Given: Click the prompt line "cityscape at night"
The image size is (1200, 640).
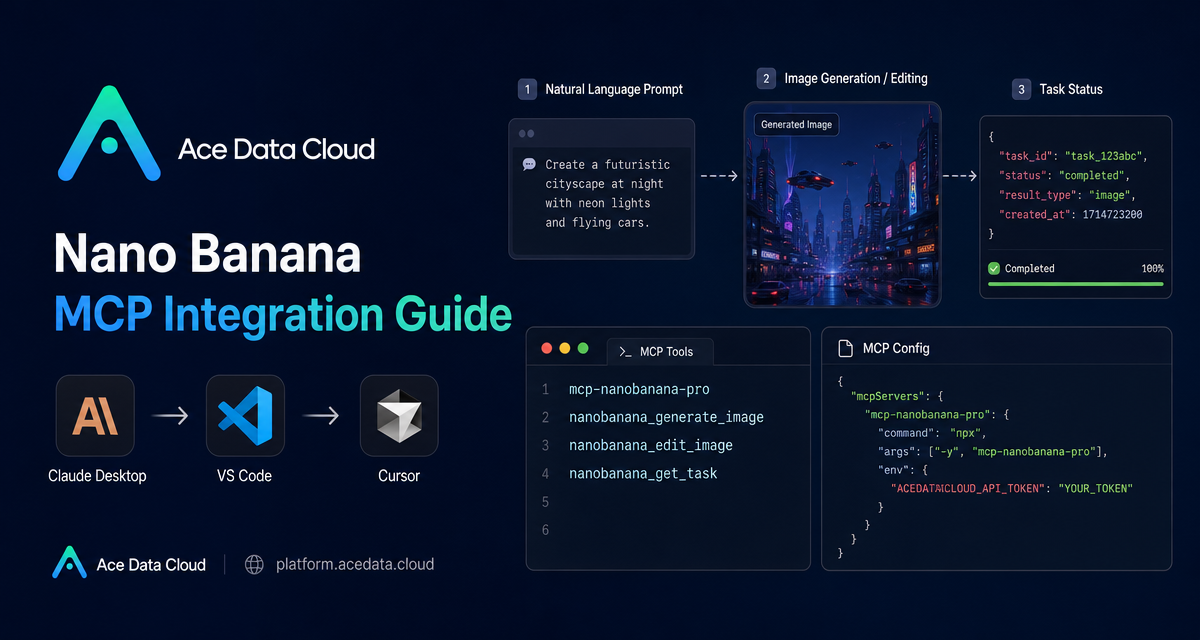Looking at the screenshot, I should (604, 184).
